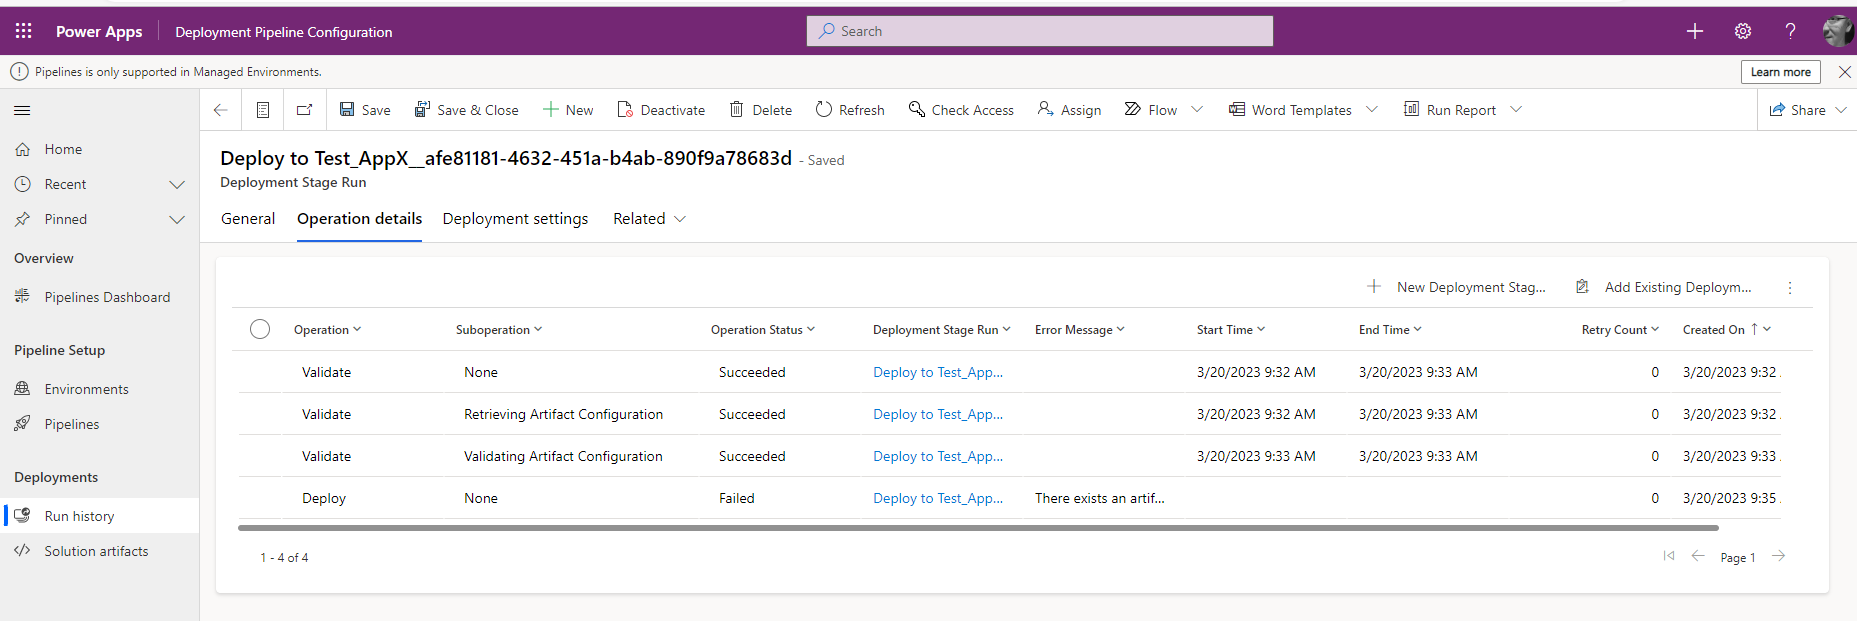Viewport: 1857px width, 621px height.
Task: Switch to the General tab
Action: coord(248,219)
